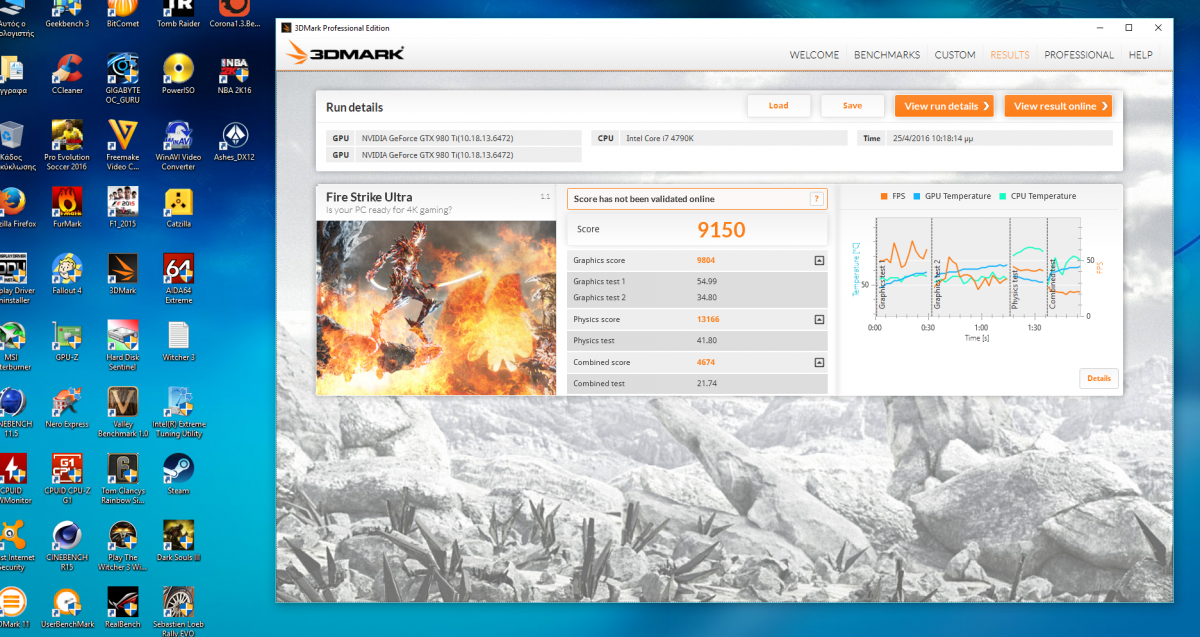Viewport: 1200px width, 637px height.
Task: Switch to the BENCHMARKS tab
Action: click(x=887, y=55)
